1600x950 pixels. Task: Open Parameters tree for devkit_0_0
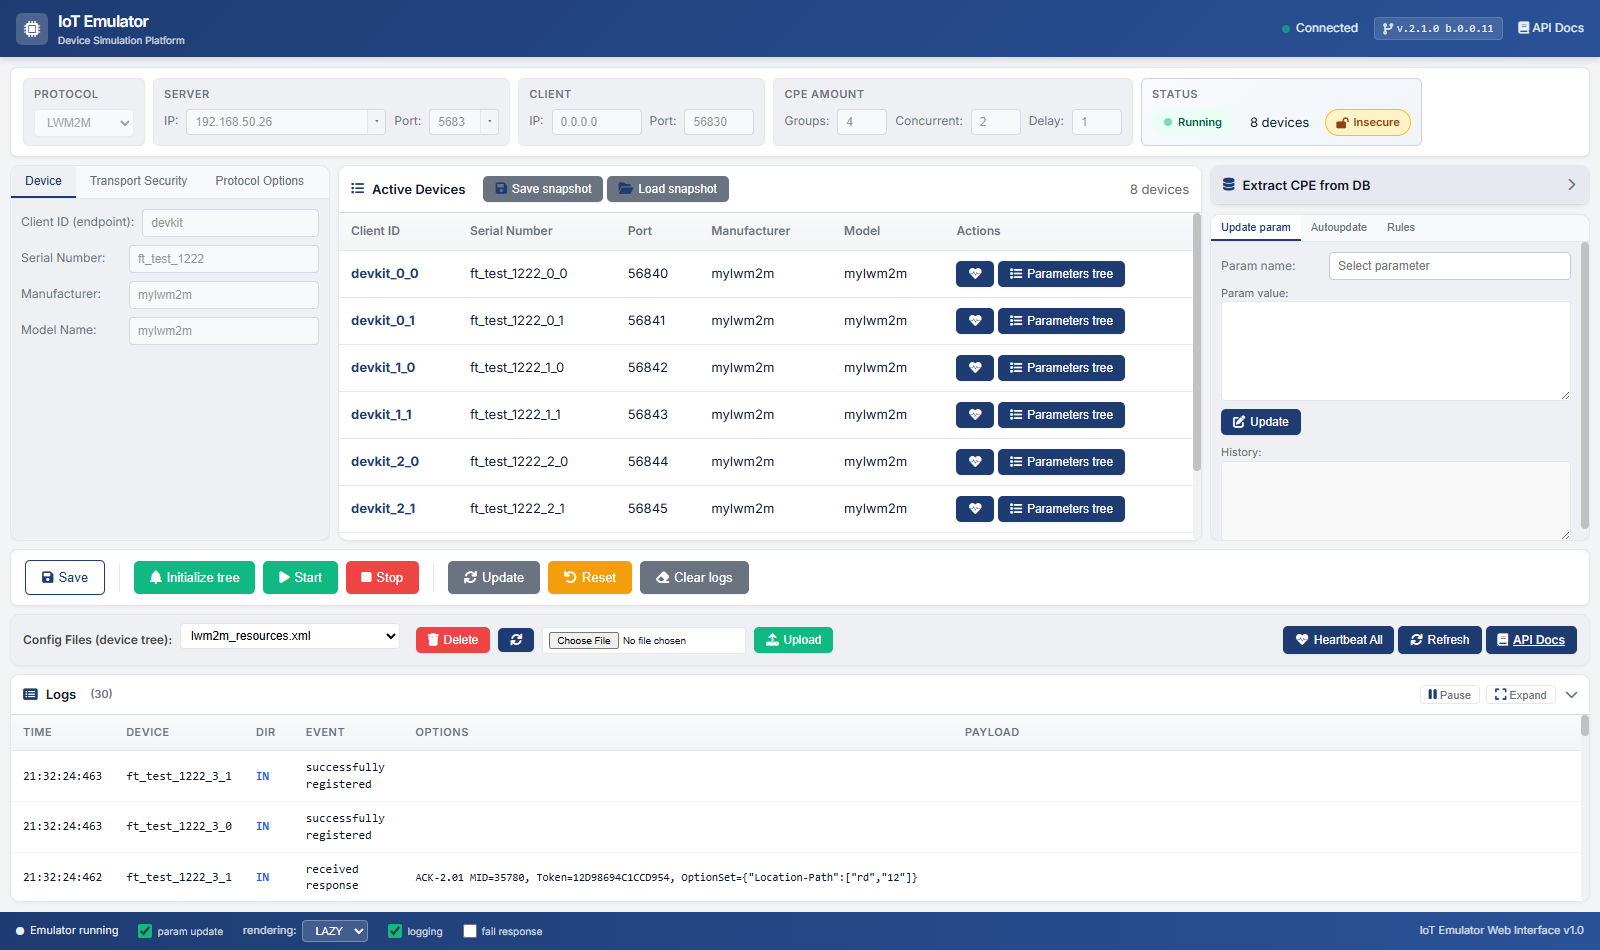pyautogui.click(x=1061, y=274)
